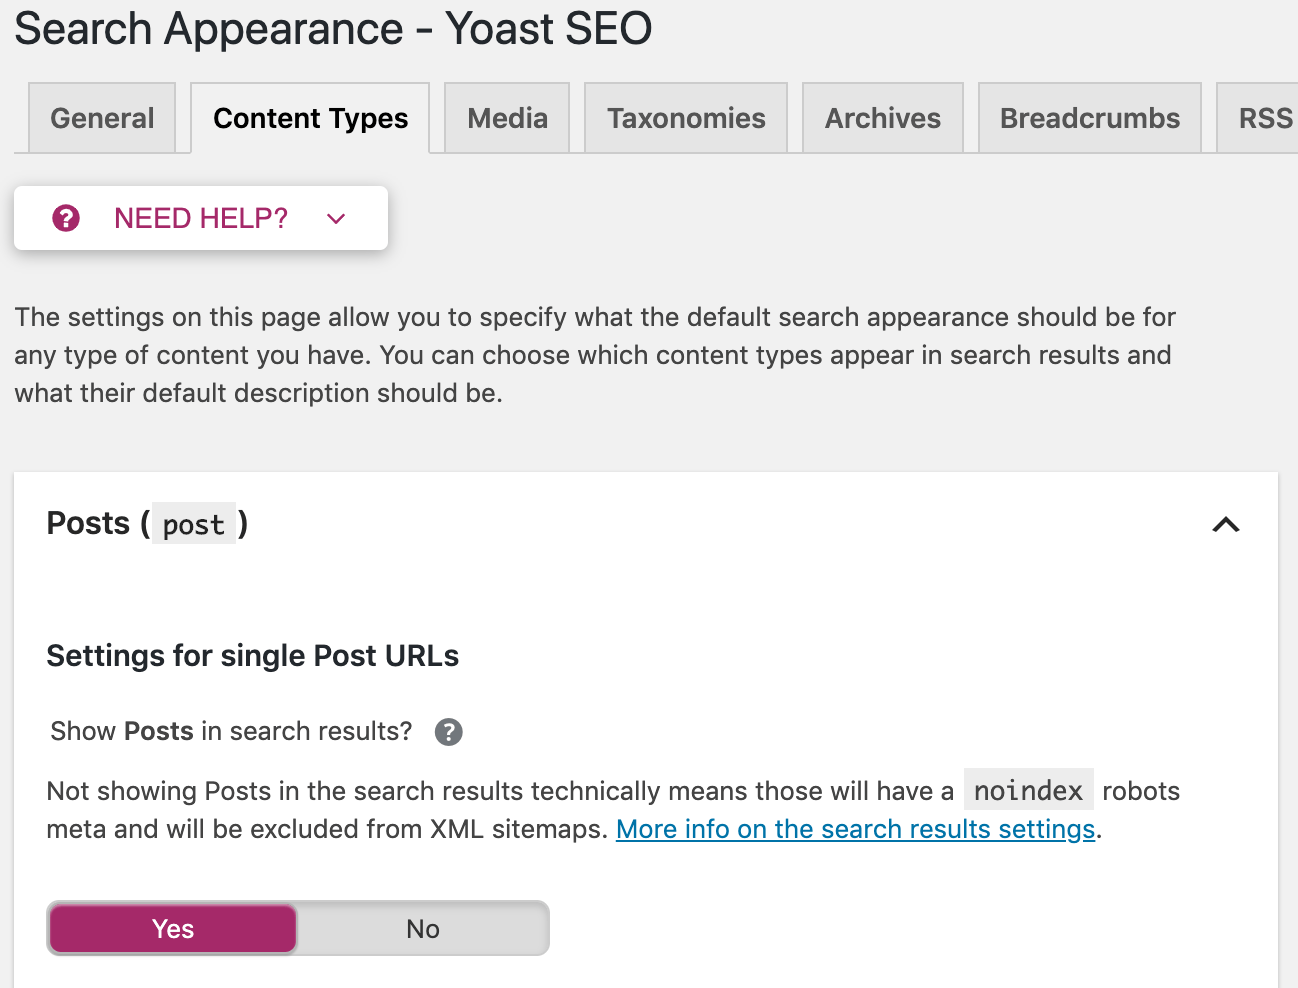Switch Show Posts in search results to No
Image resolution: width=1298 pixels, height=988 pixels.
(423, 929)
